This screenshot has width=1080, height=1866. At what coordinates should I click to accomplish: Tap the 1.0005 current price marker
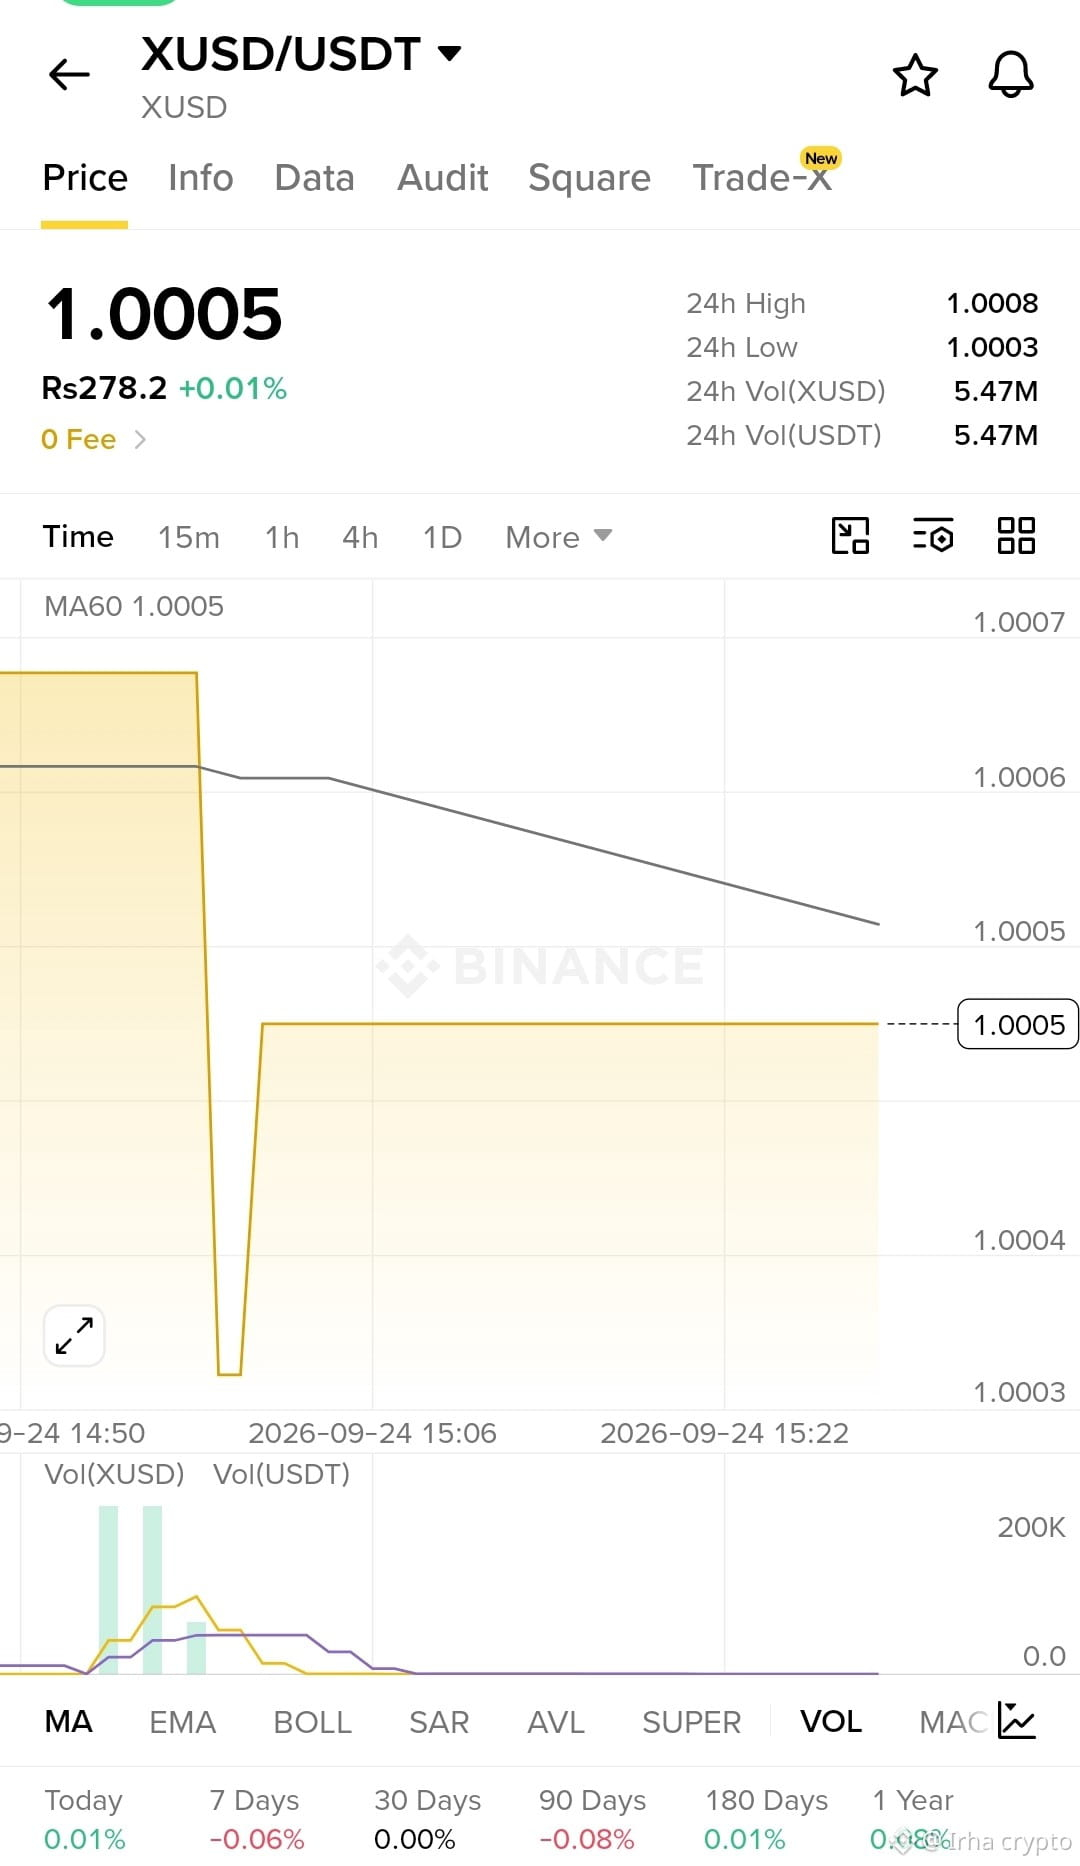(1018, 1024)
